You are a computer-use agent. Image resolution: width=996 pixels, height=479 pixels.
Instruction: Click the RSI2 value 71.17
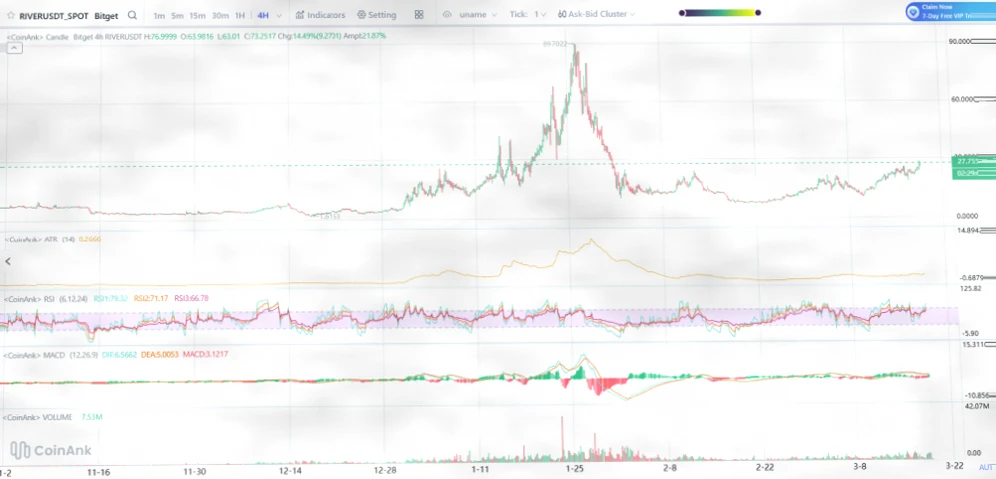(151, 298)
